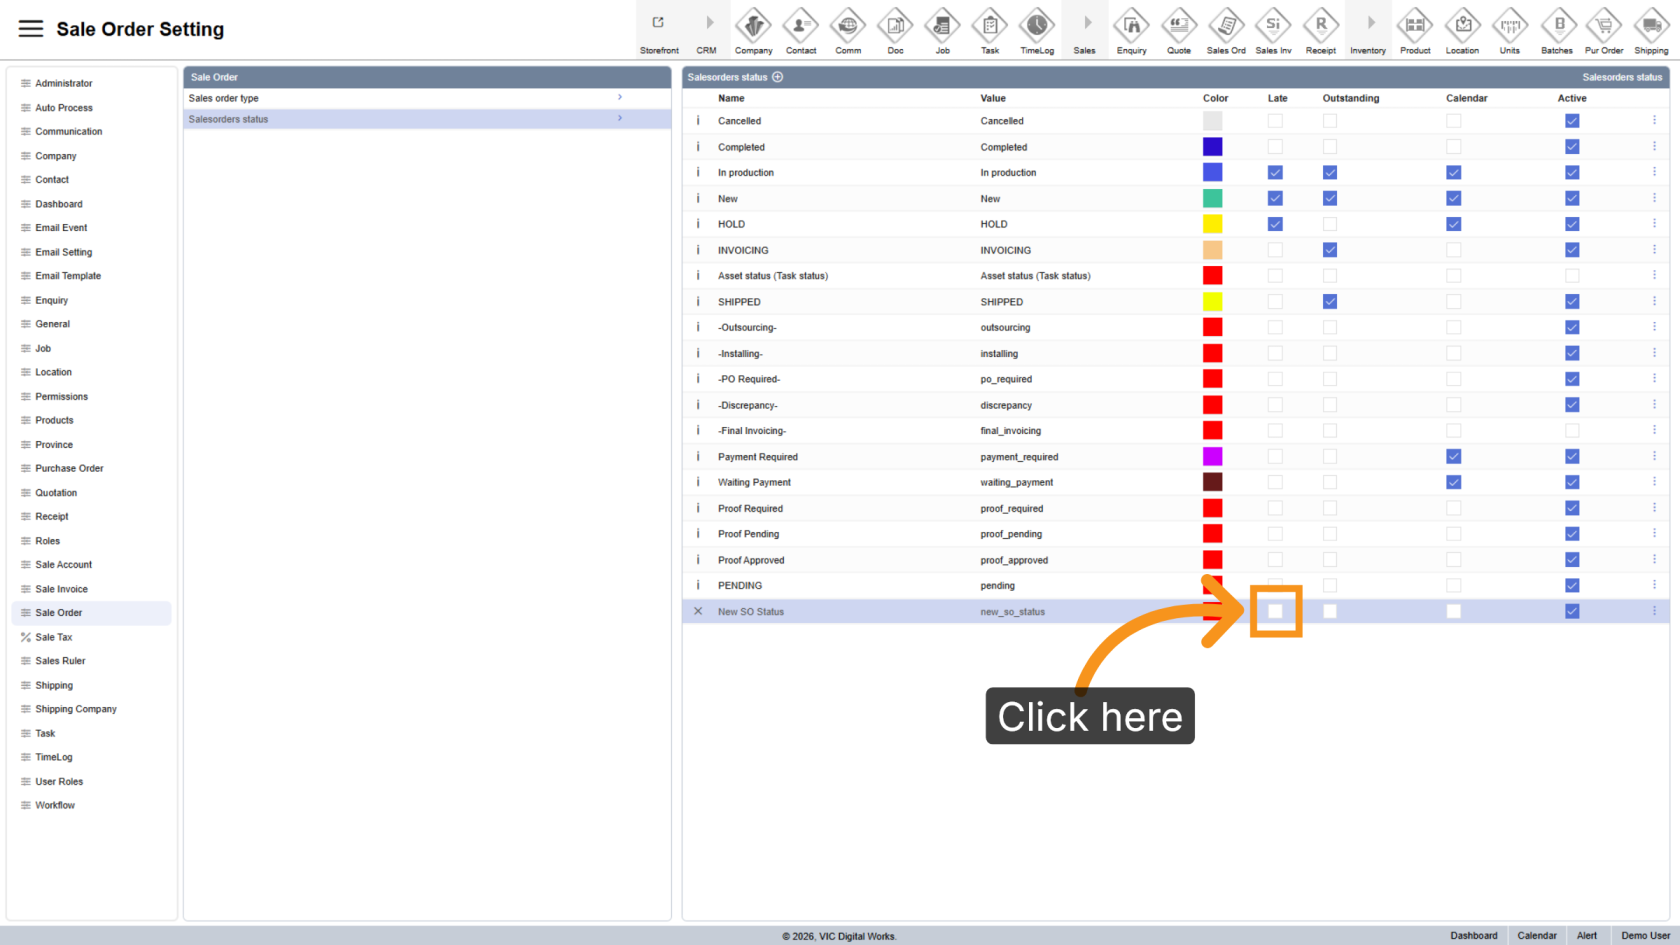Viewport: 1680px width, 945px height.
Task: Remove the New SO Status row with X
Action: coord(698,611)
